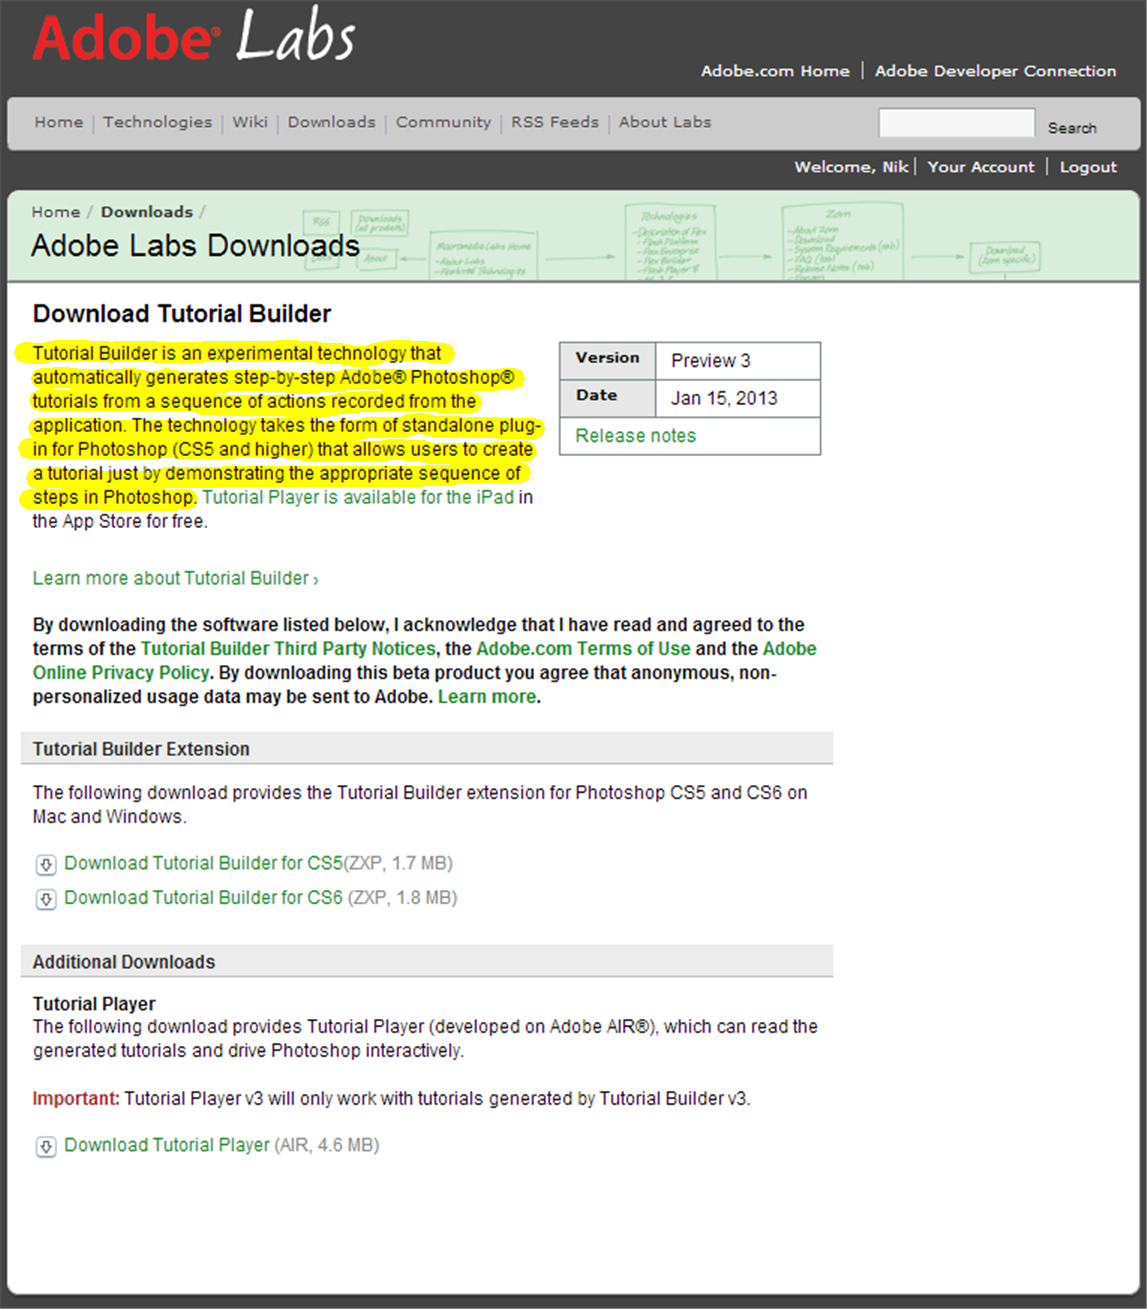Image resolution: width=1147 pixels, height=1309 pixels.
Task: Open the Home menu item in navigation bar
Action: tap(59, 122)
